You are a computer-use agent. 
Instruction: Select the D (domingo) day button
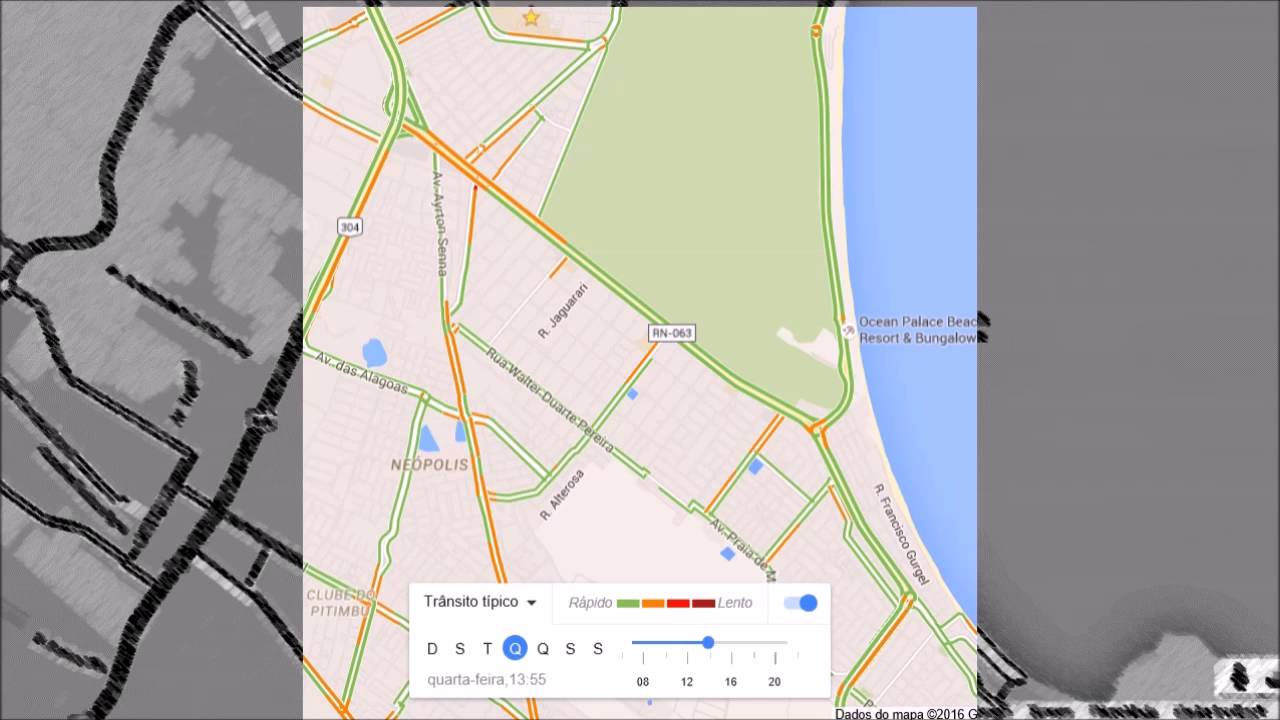432,649
